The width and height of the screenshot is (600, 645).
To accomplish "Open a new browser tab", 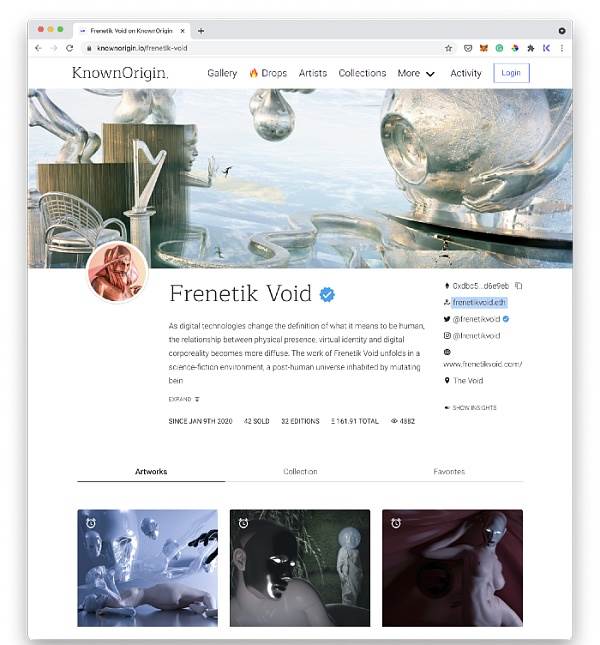I will [x=201, y=31].
